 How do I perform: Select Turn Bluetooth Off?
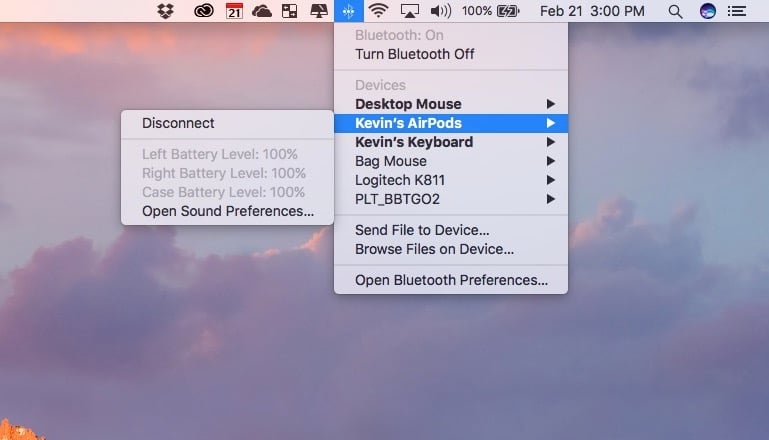[451, 54]
